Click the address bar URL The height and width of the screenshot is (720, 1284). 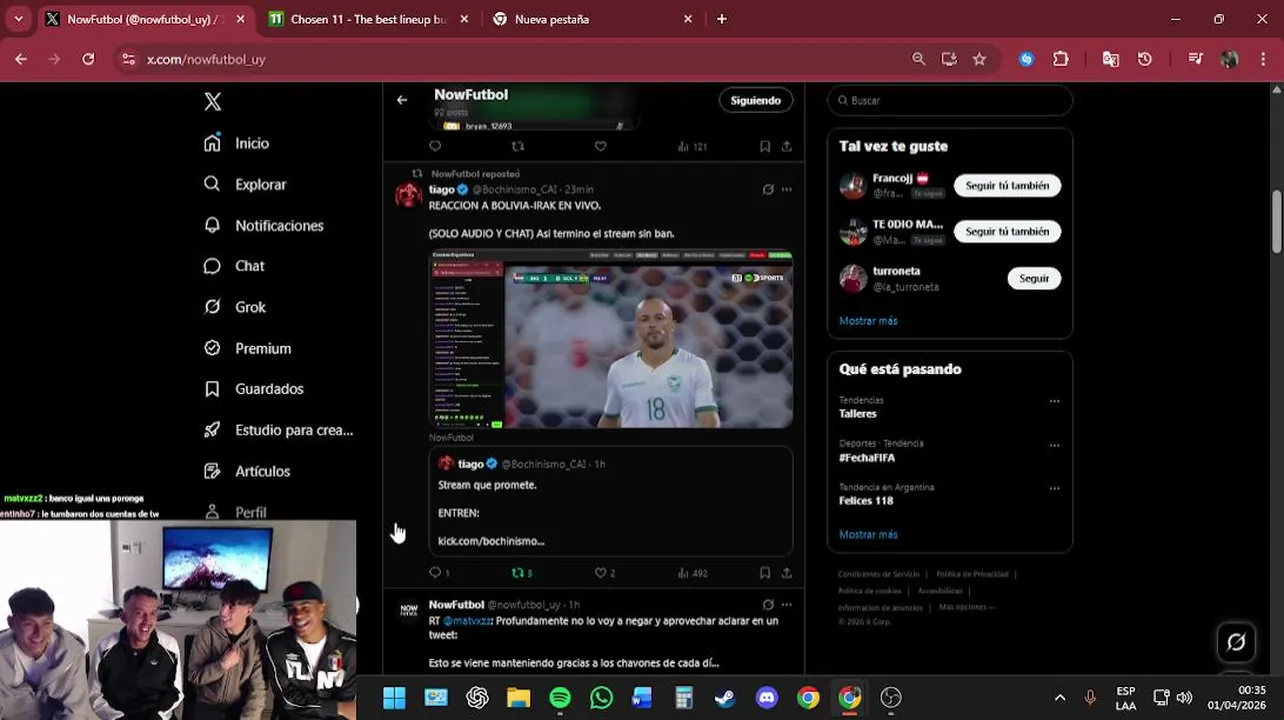pos(206,59)
